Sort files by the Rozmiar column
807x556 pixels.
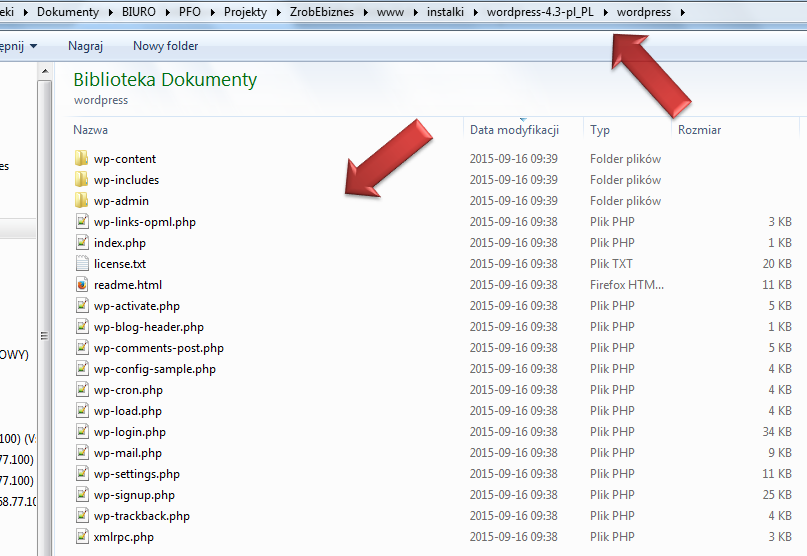pyautogui.click(x=699, y=130)
